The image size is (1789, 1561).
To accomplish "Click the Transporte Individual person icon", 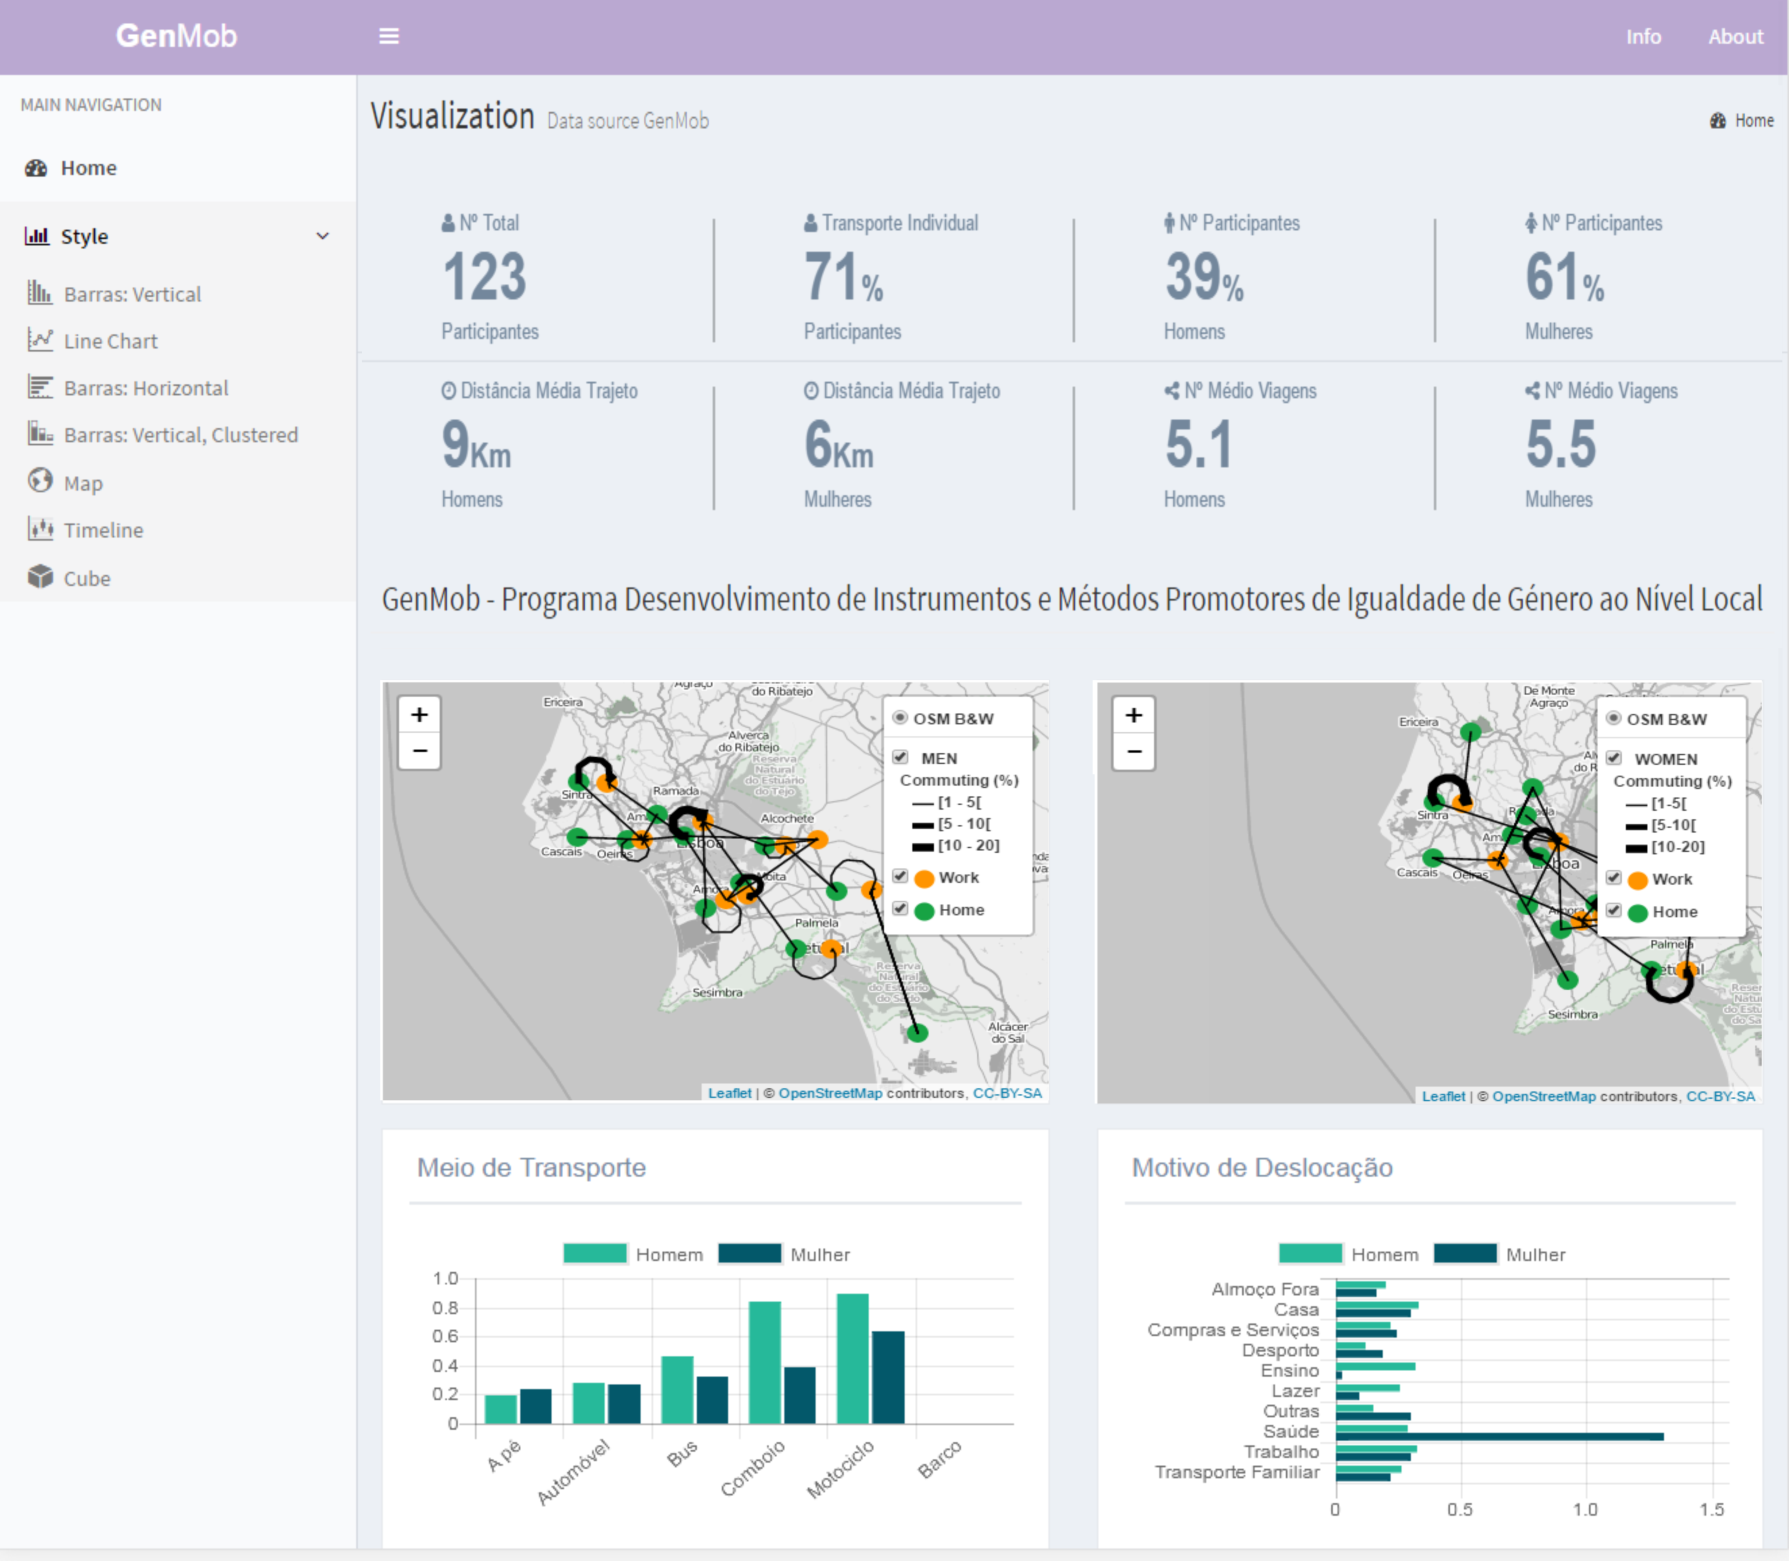I will tap(811, 223).
